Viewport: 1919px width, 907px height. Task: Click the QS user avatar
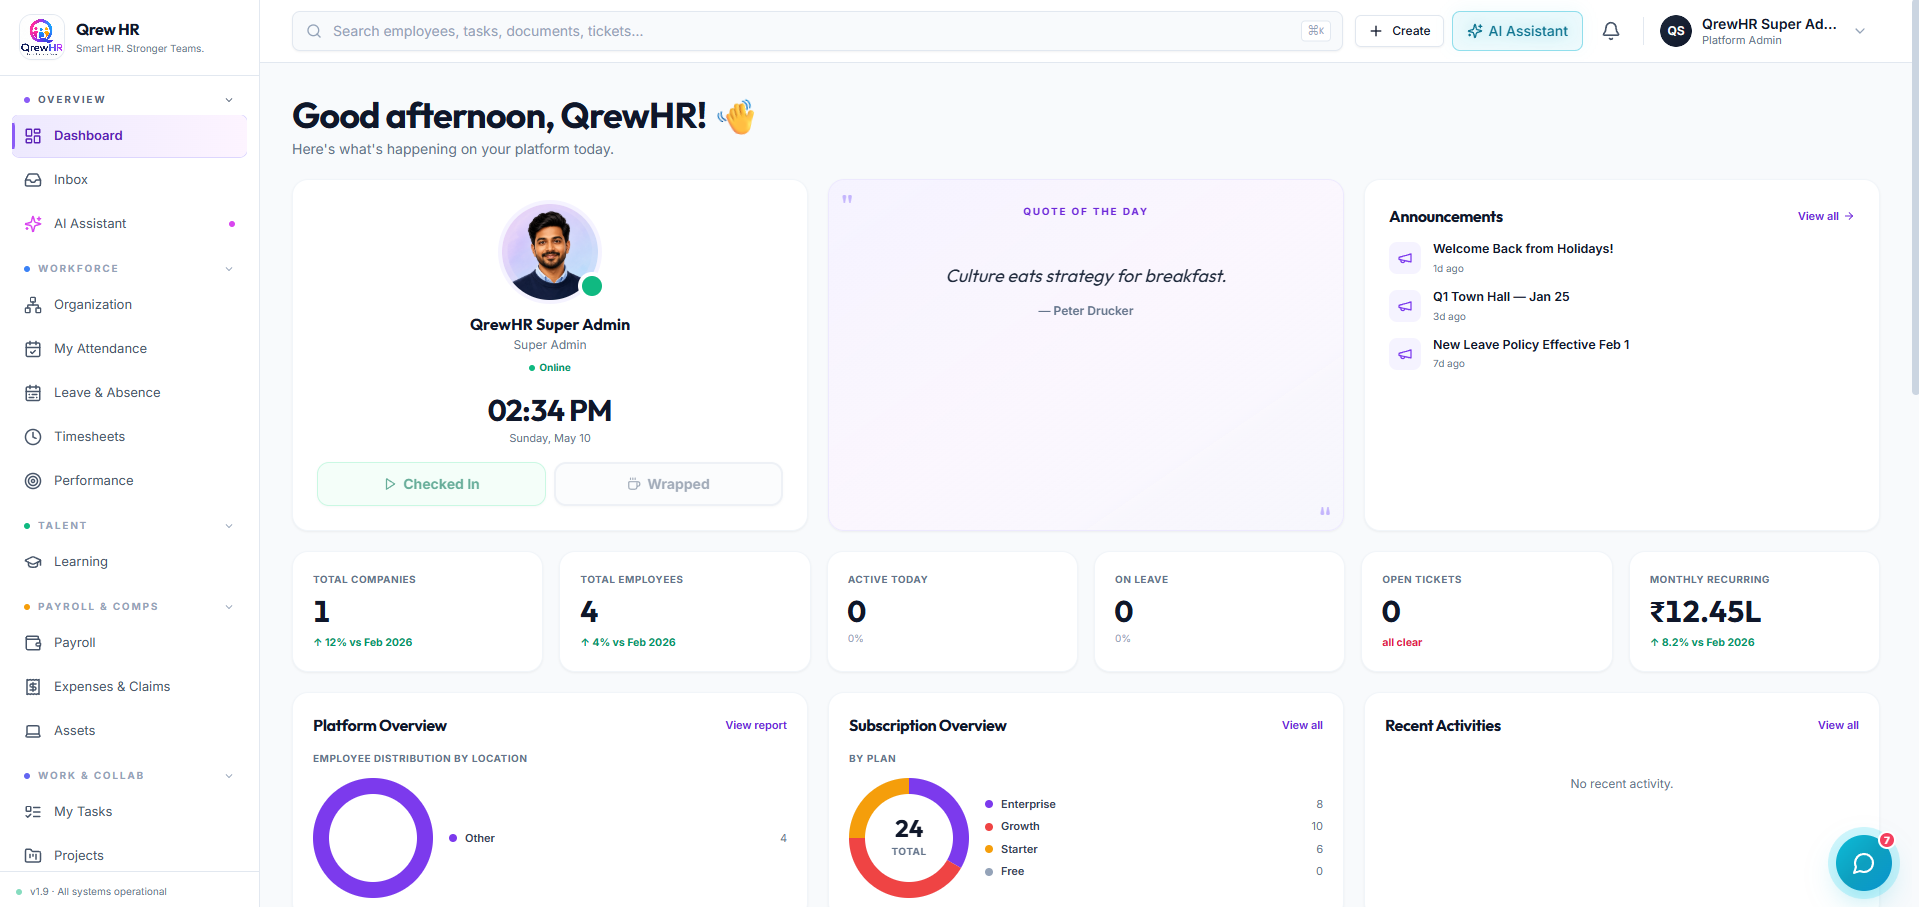click(x=1676, y=31)
